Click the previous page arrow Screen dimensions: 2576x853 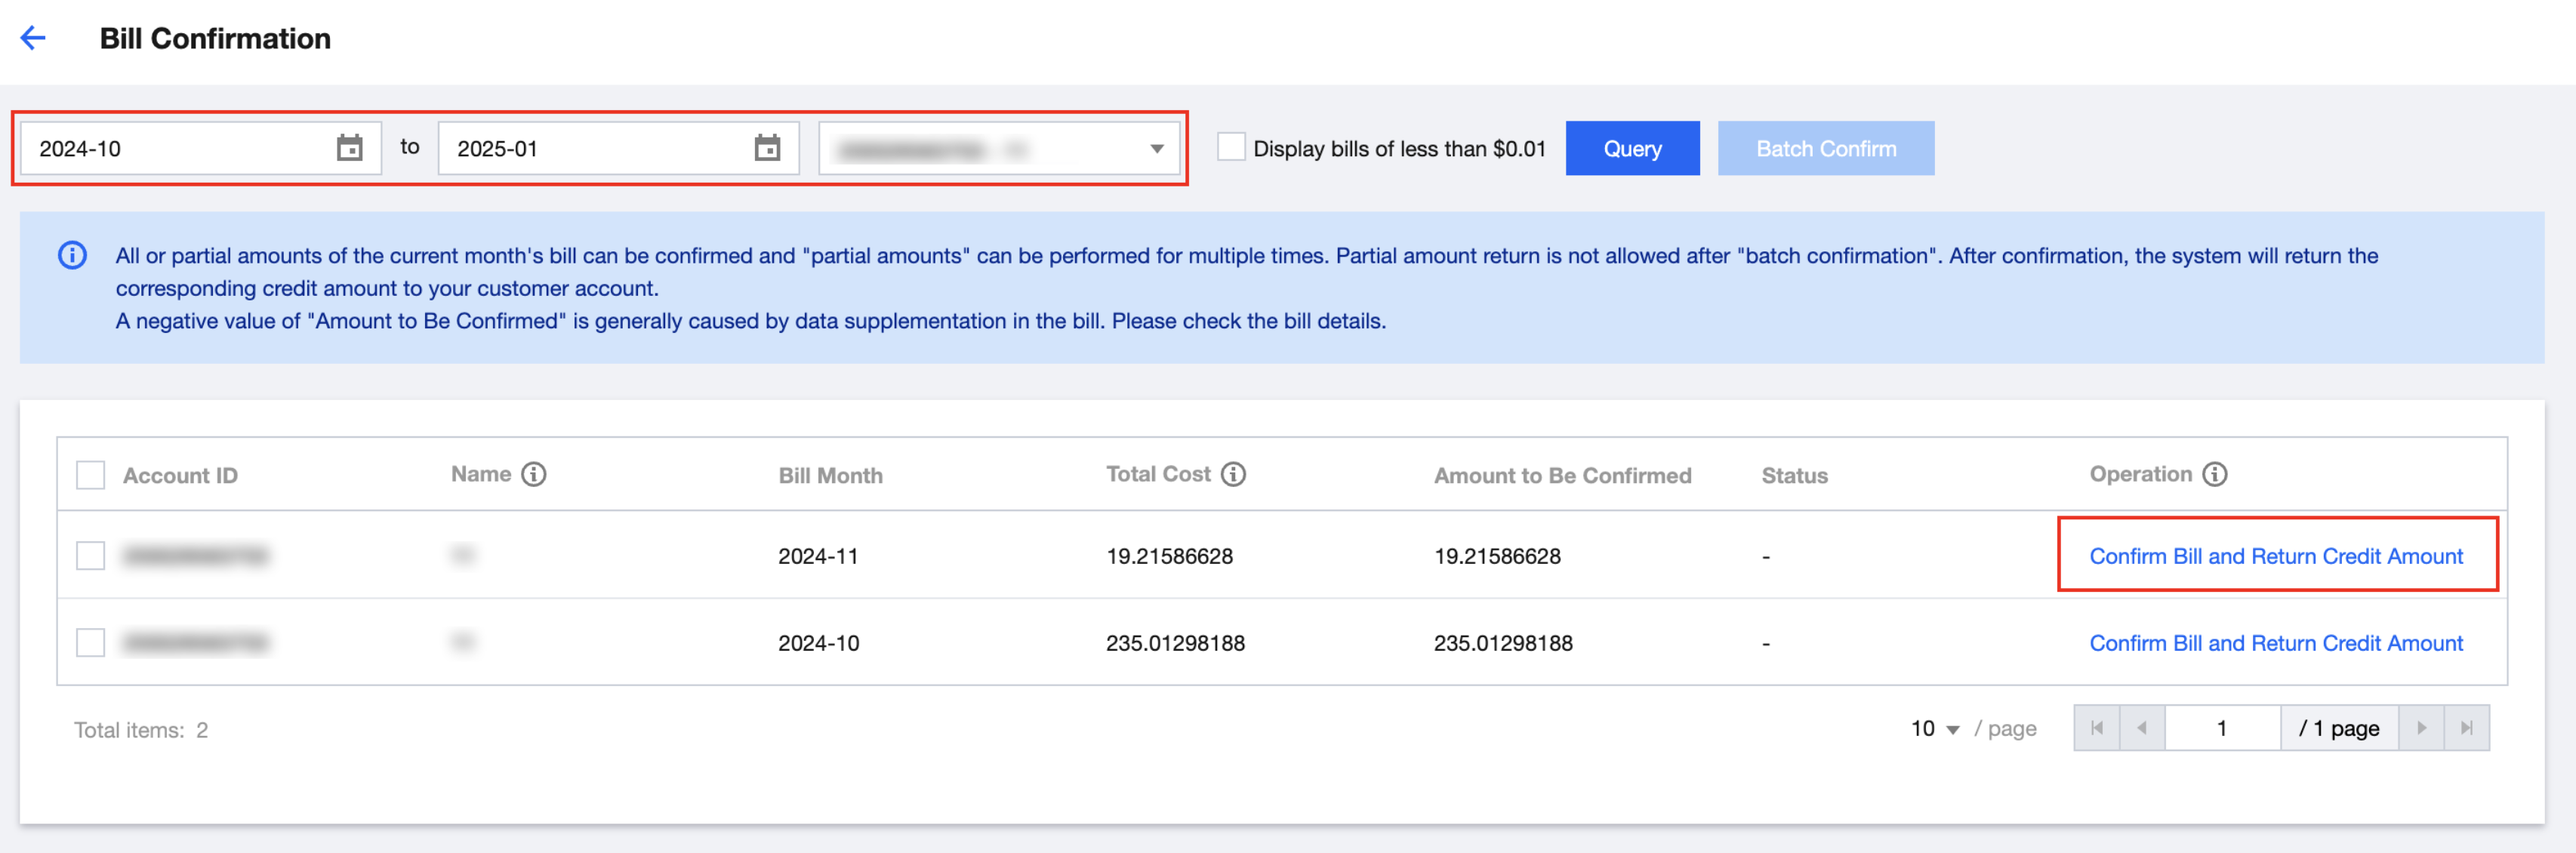[x=2142, y=728]
